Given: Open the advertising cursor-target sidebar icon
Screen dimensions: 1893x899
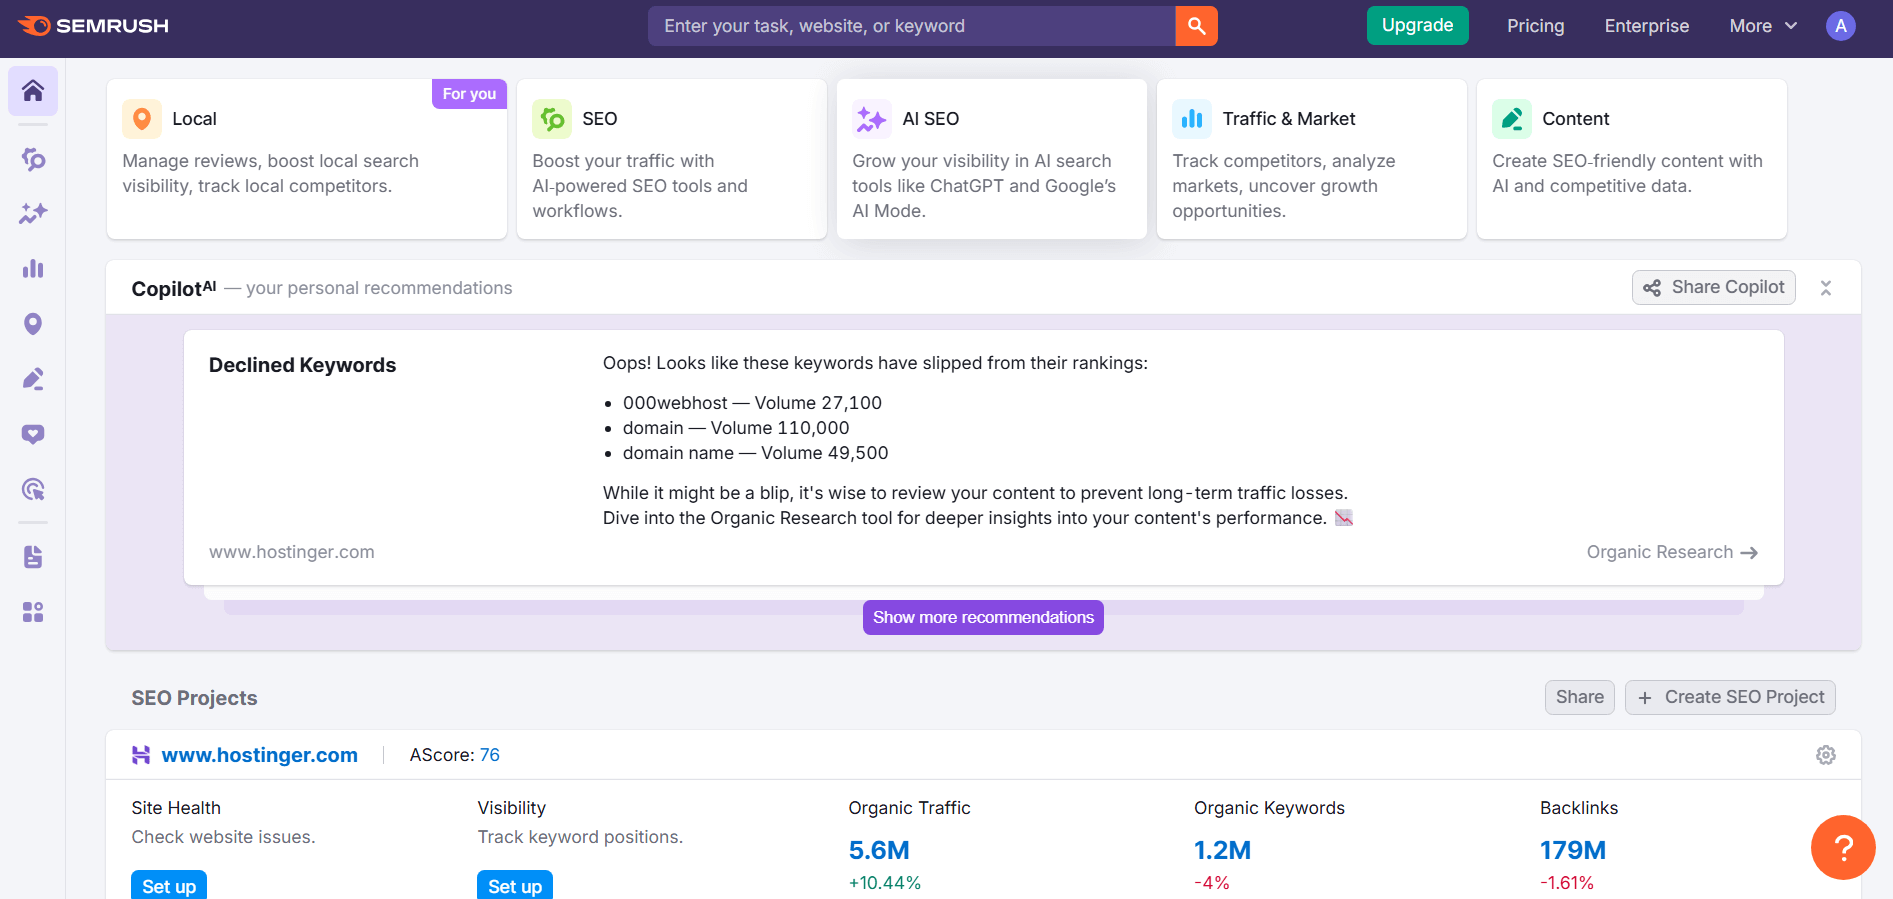Looking at the screenshot, I should (x=33, y=489).
